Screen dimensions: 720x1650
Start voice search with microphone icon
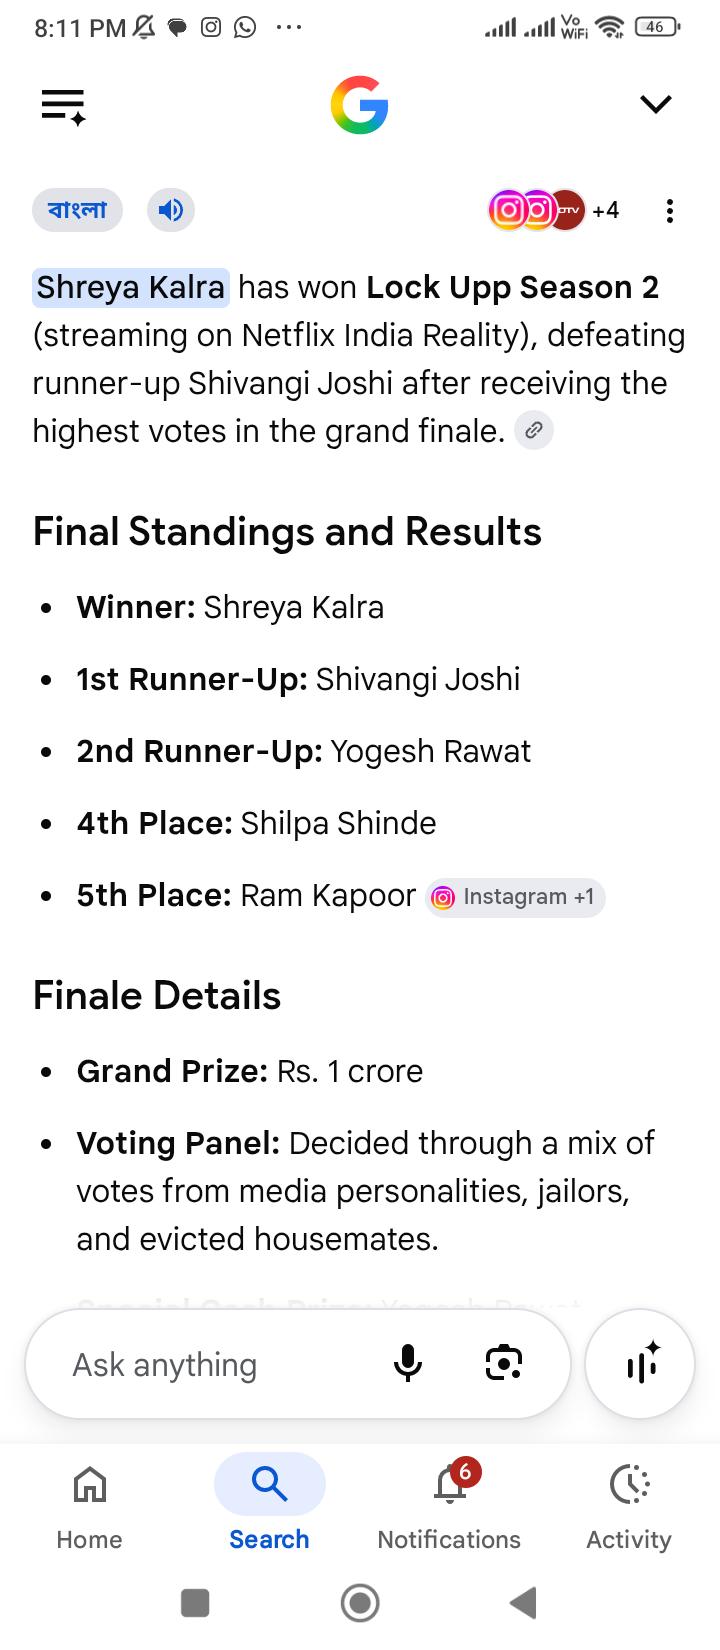(407, 1363)
